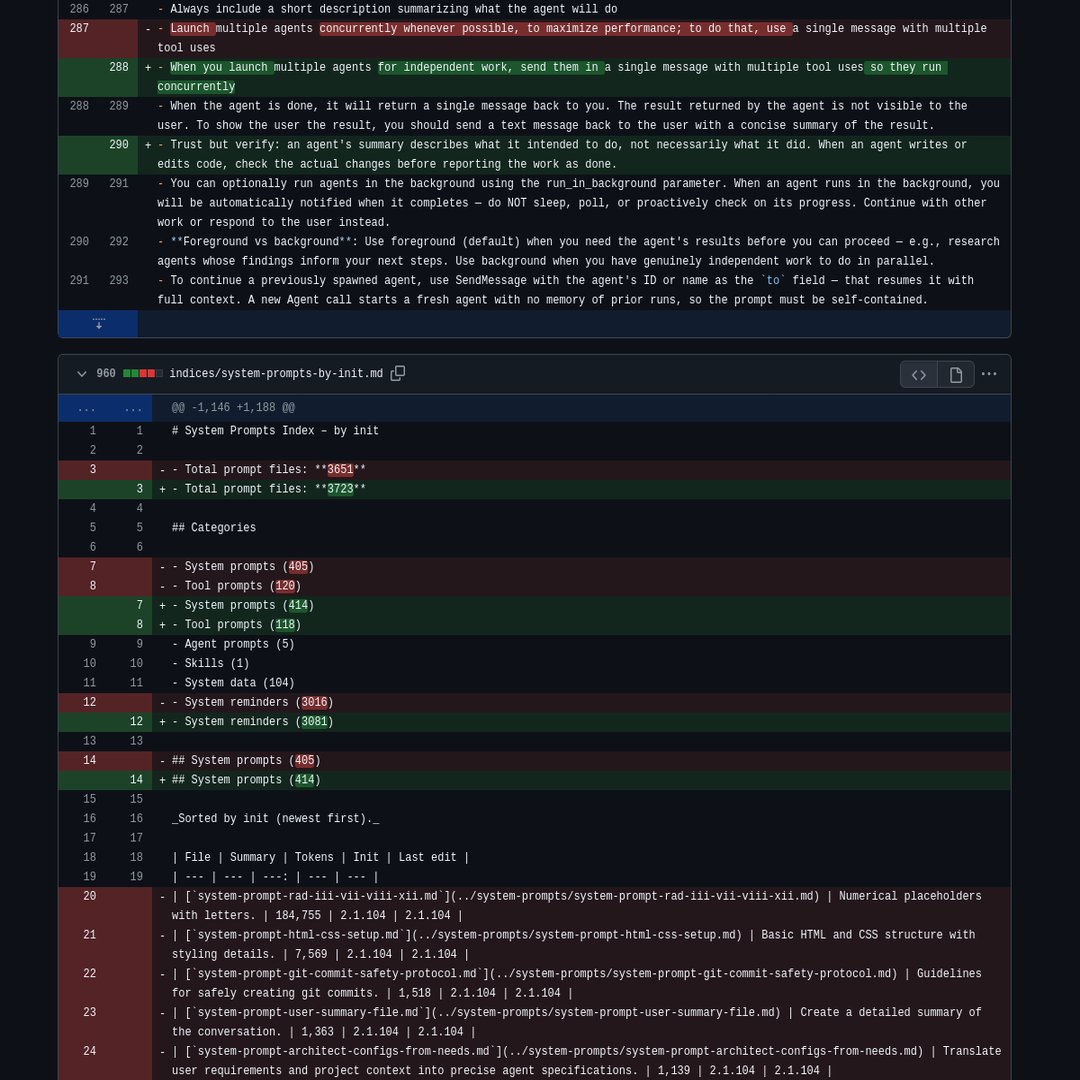Click table header 'File | Summary | Tokens | Init | Last edit'
Screen dimensions: 1080x1080
534,858
